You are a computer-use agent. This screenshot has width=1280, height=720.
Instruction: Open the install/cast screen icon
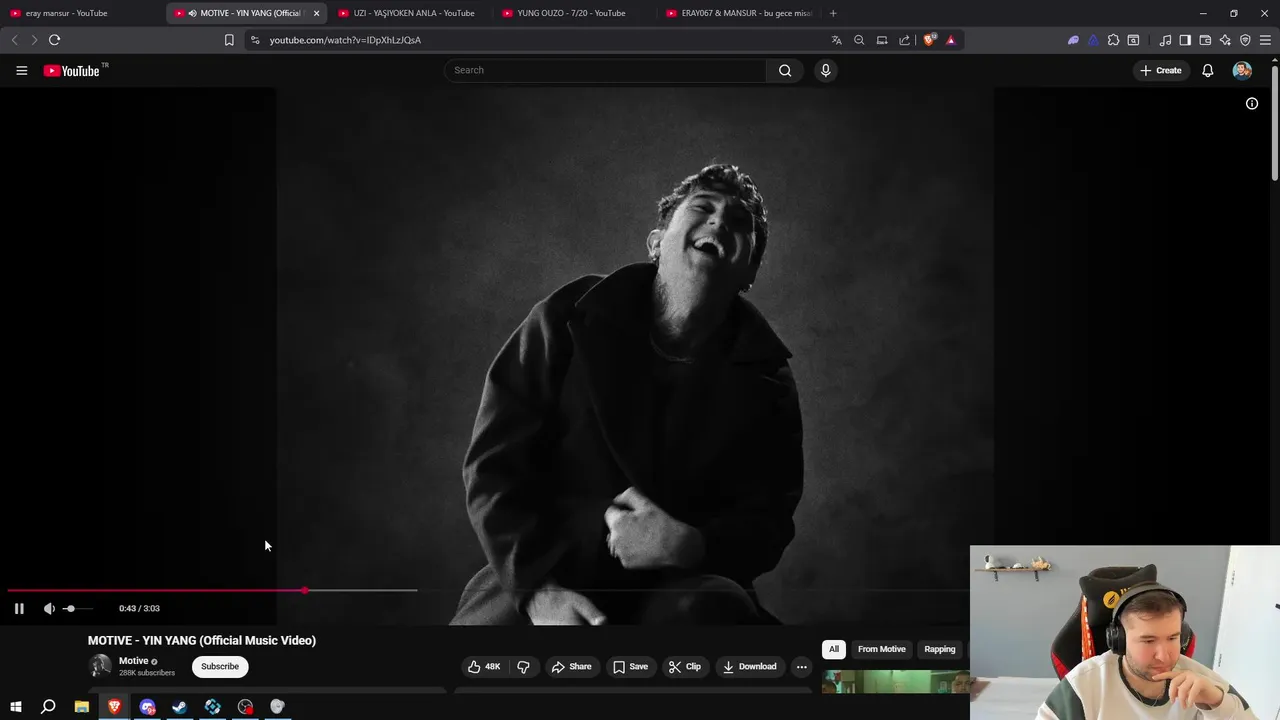(x=882, y=40)
